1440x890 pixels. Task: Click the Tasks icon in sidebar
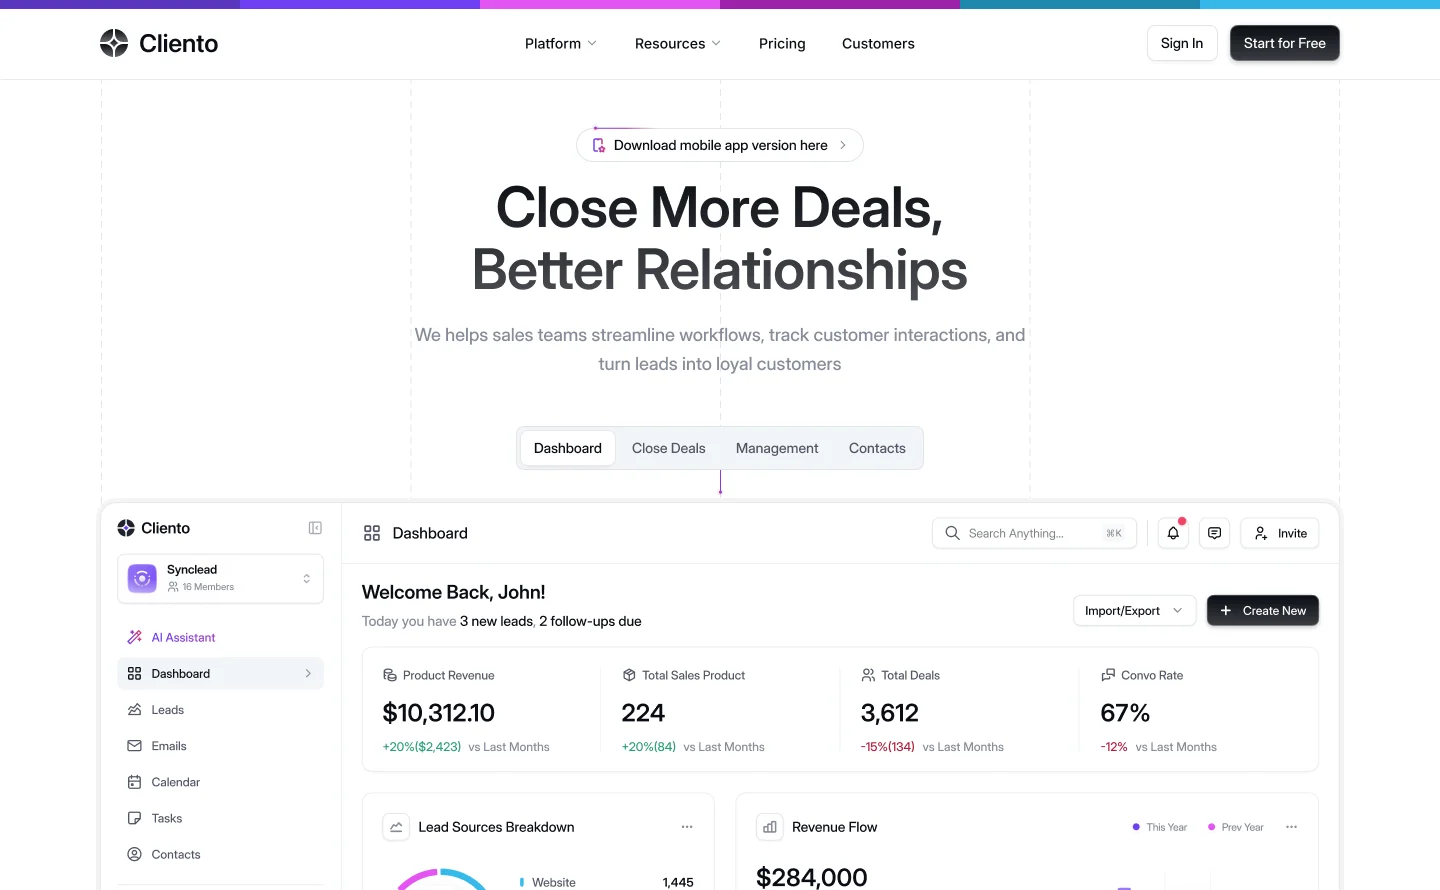point(134,818)
